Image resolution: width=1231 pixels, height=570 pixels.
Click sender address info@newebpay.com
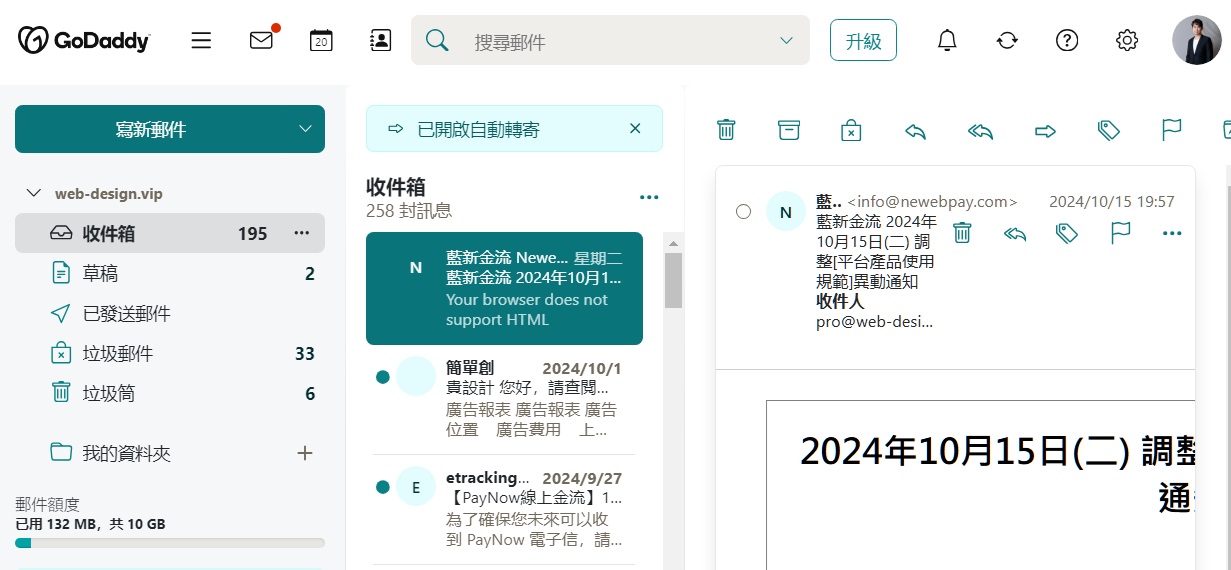[932, 202]
